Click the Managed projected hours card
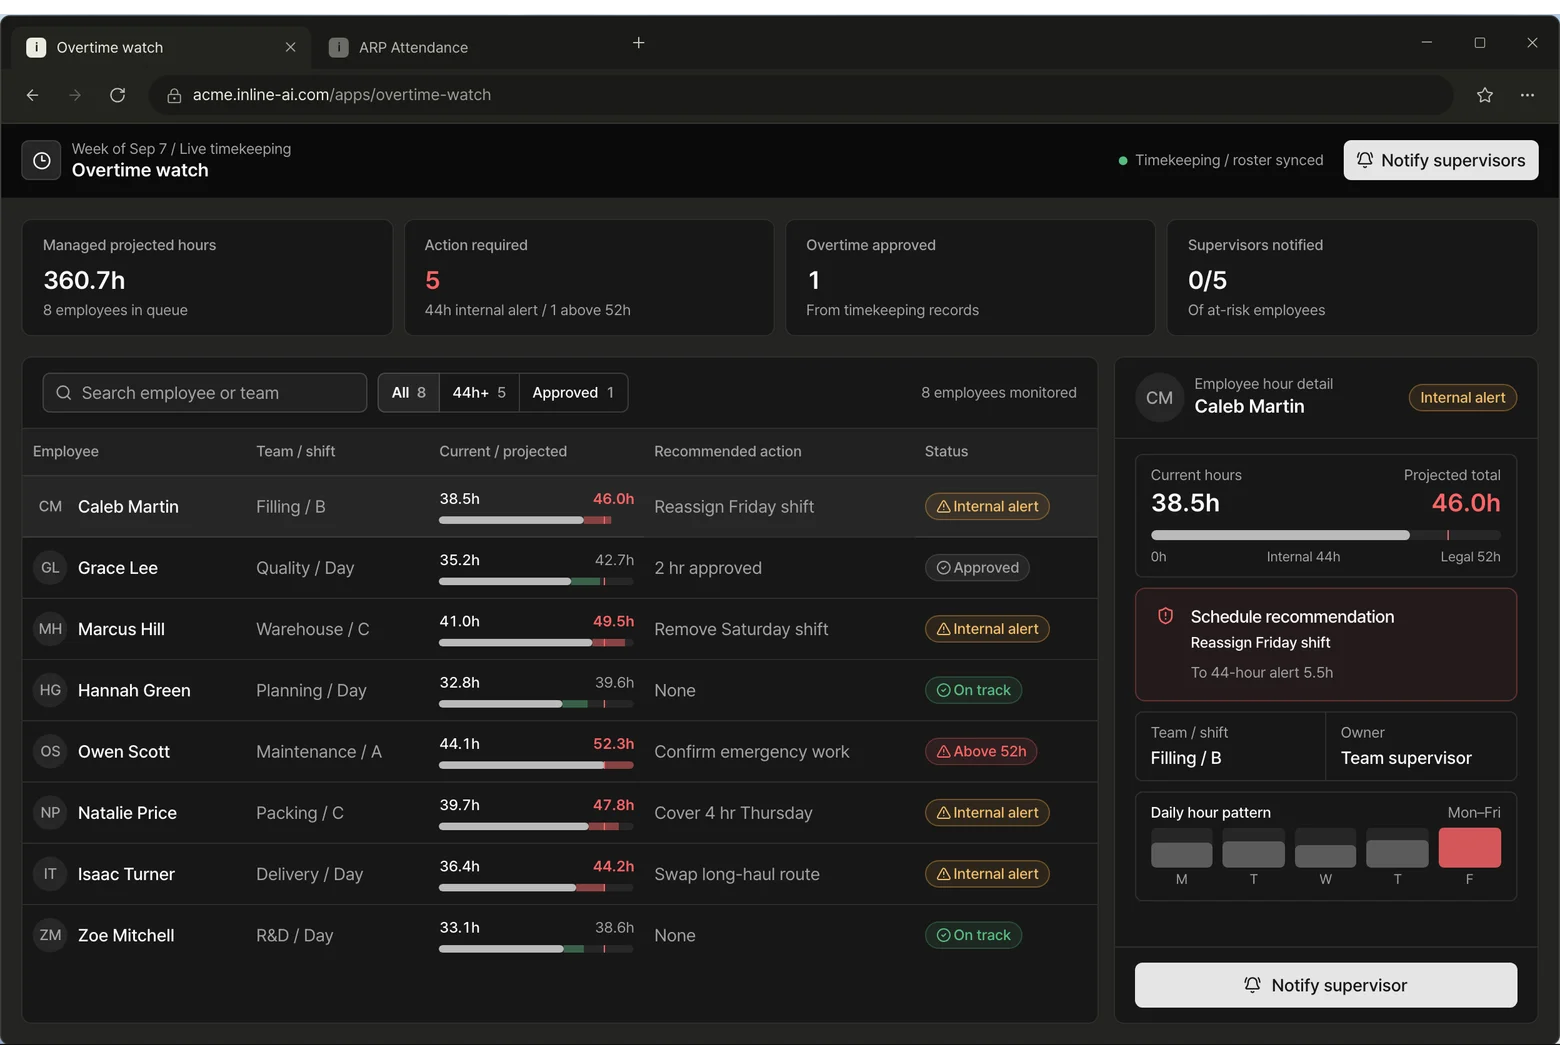Image resolution: width=1560 pixels, height=1060 pixels. coord(207,278)
